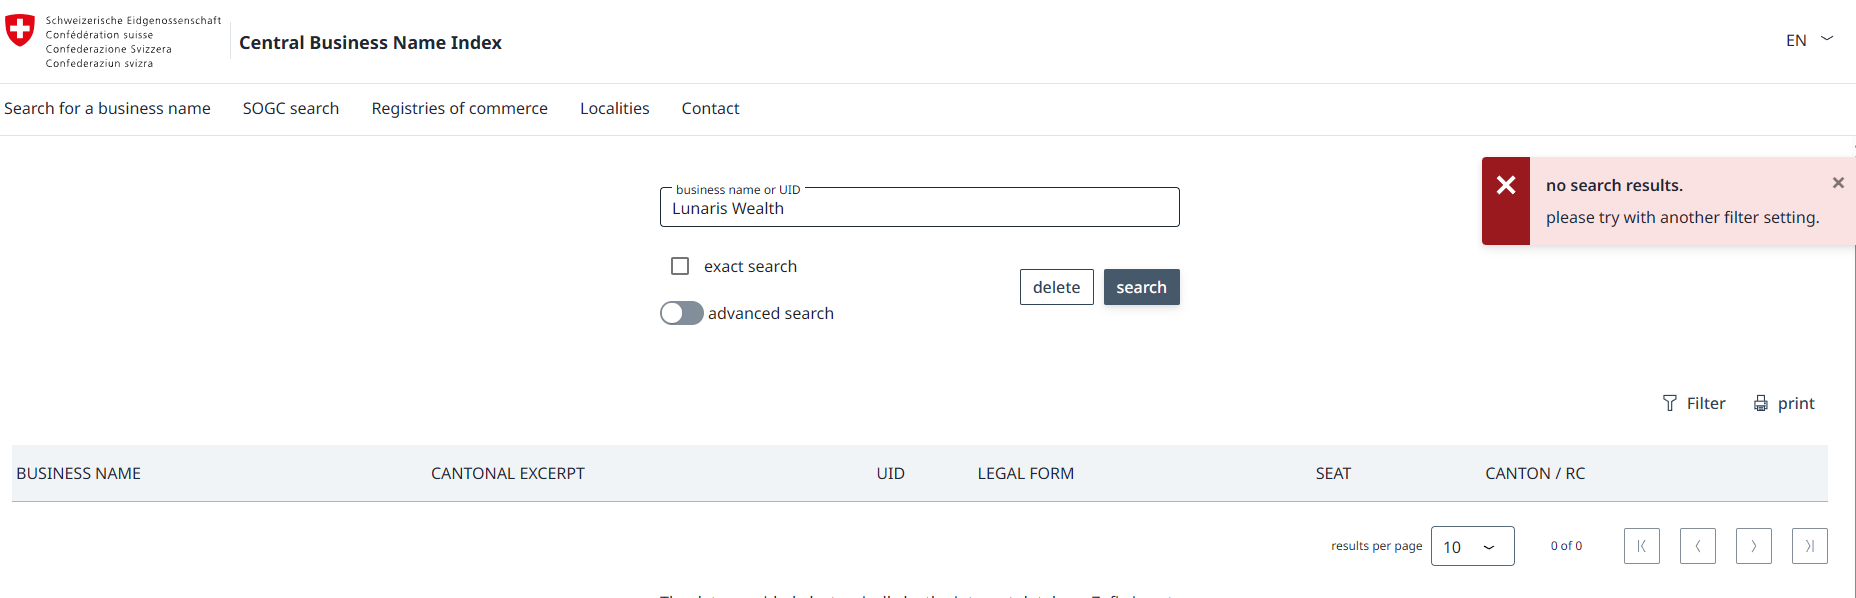Check the exact search checkbox
The width and height of the screenshot is (1856, 598).
[680, 266]
